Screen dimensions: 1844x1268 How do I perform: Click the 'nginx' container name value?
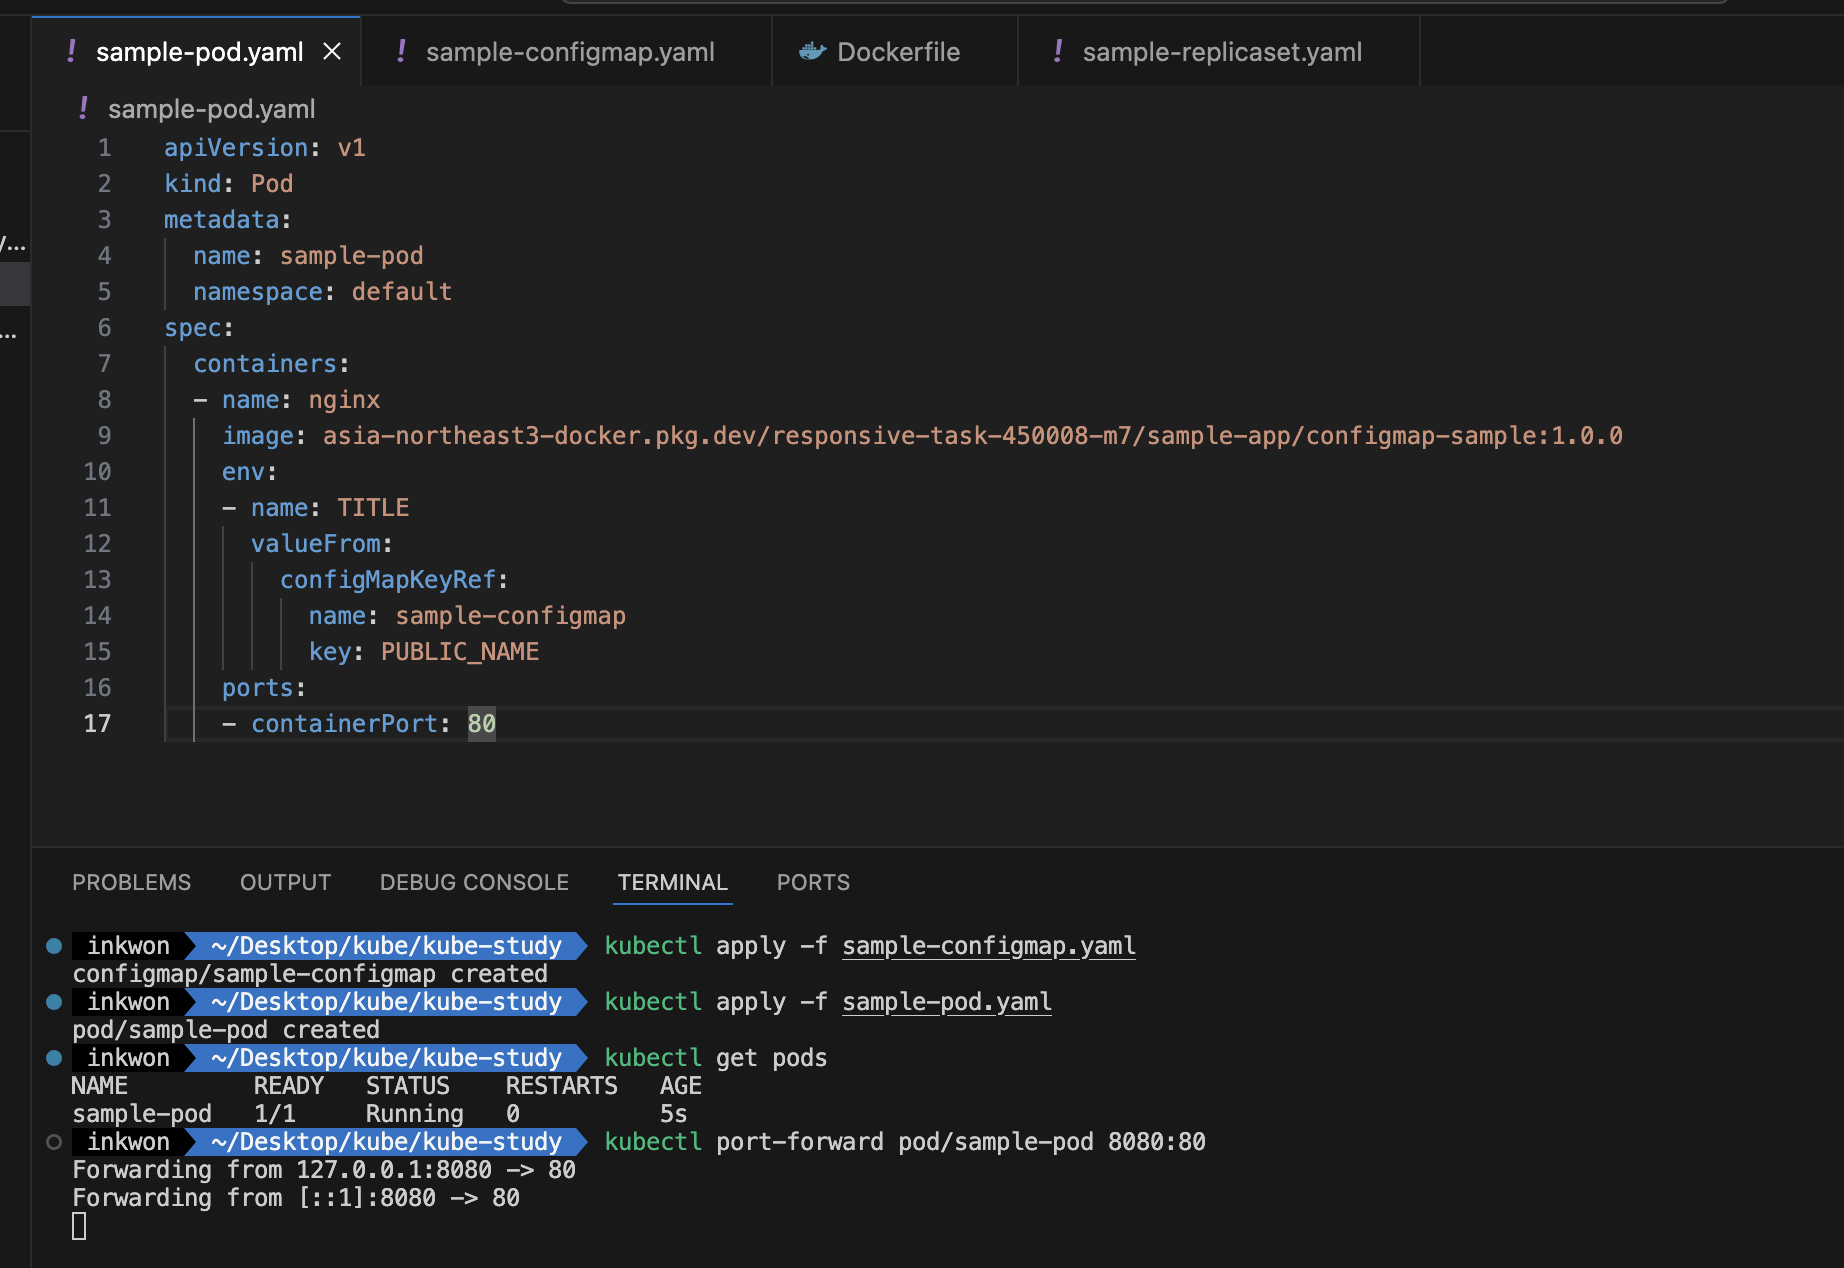point(344,400)
